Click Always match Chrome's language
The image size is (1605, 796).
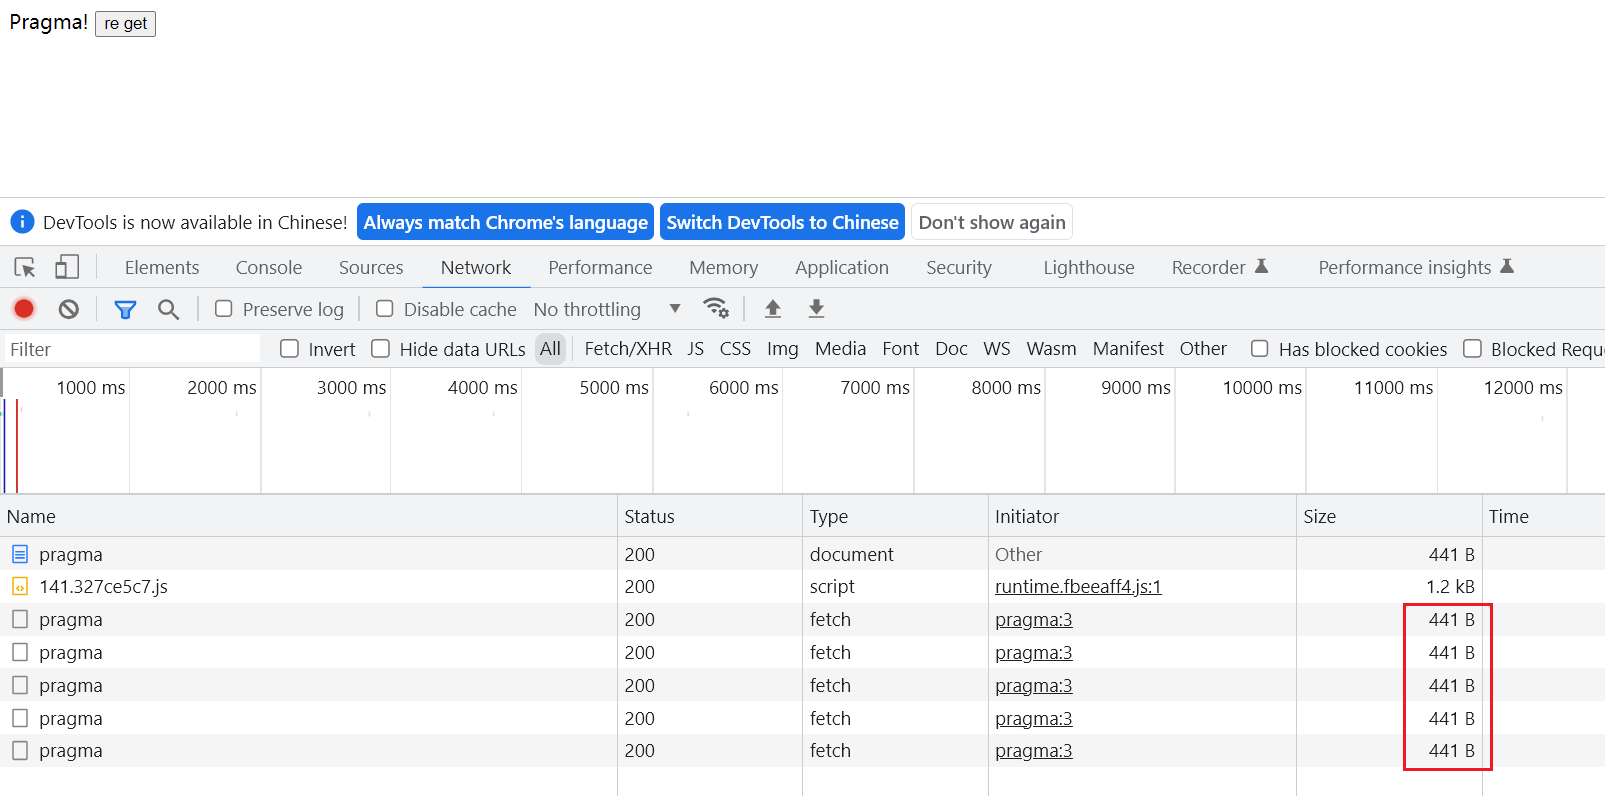pos(506,222)
